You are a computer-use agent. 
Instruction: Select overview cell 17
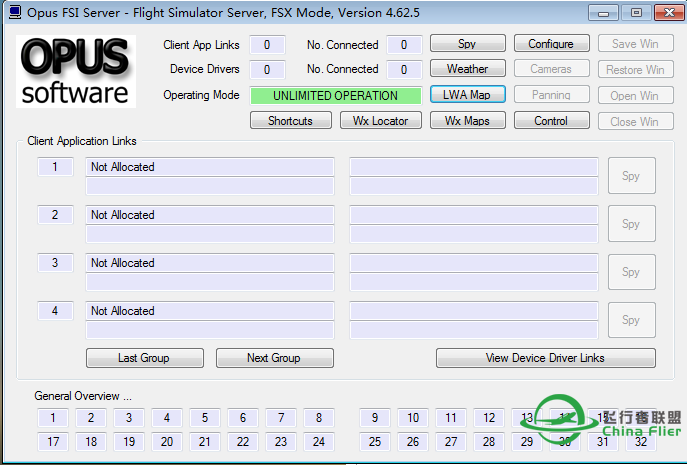53,442
